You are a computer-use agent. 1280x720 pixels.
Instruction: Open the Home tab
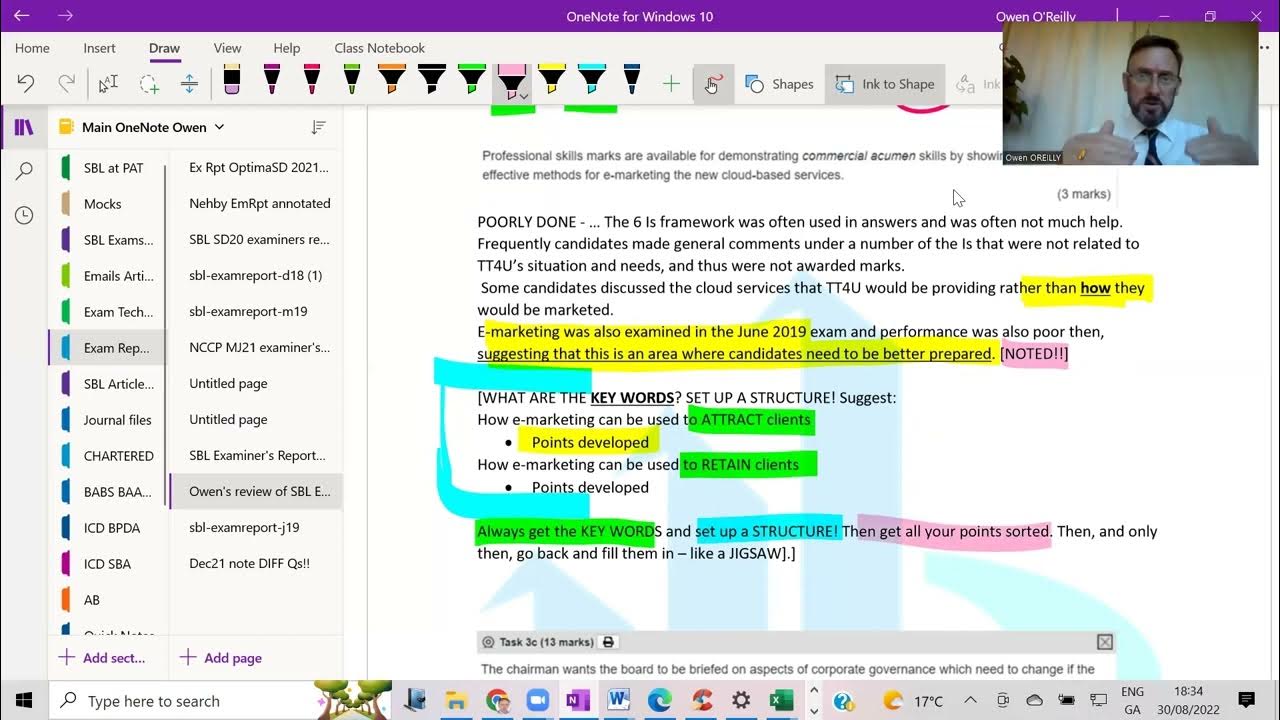pos(32,48)
